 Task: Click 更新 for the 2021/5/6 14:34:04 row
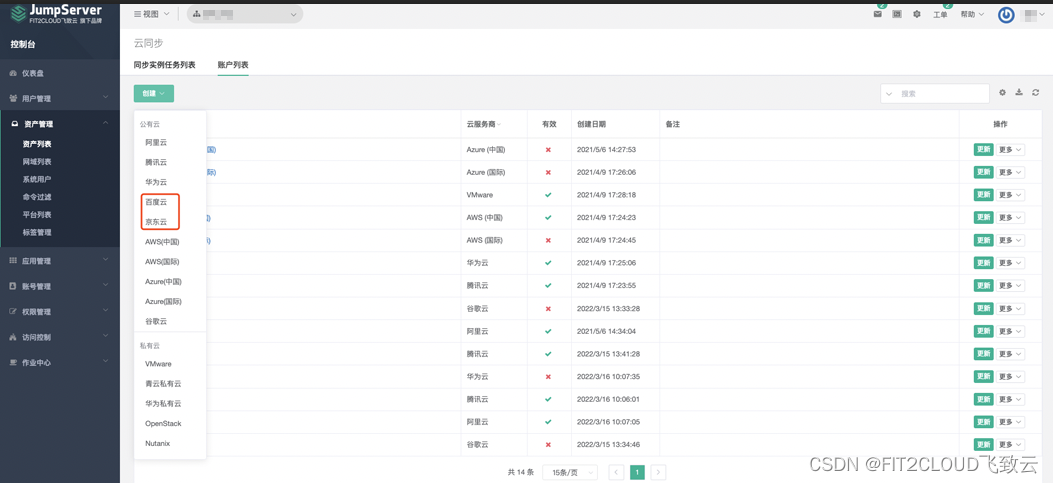[x=983, y=331]
